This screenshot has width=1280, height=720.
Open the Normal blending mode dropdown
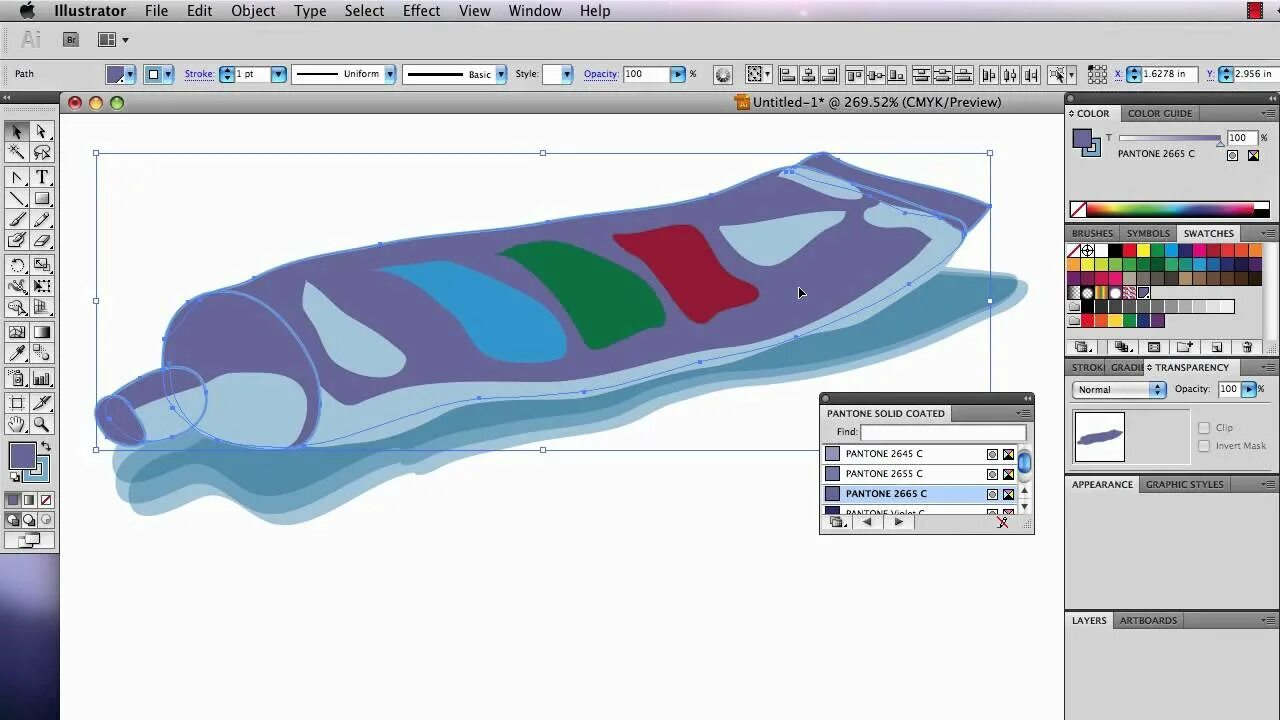[1119, 390]
